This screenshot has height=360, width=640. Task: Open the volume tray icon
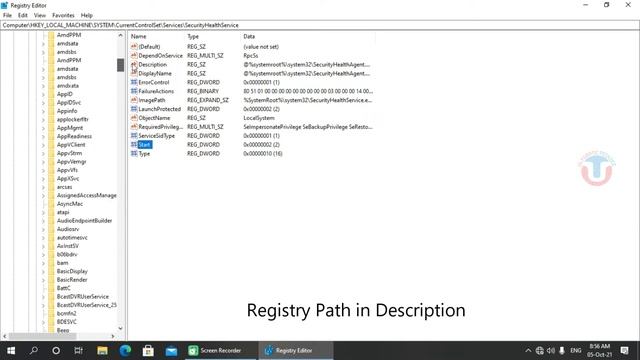click(551, 351)
